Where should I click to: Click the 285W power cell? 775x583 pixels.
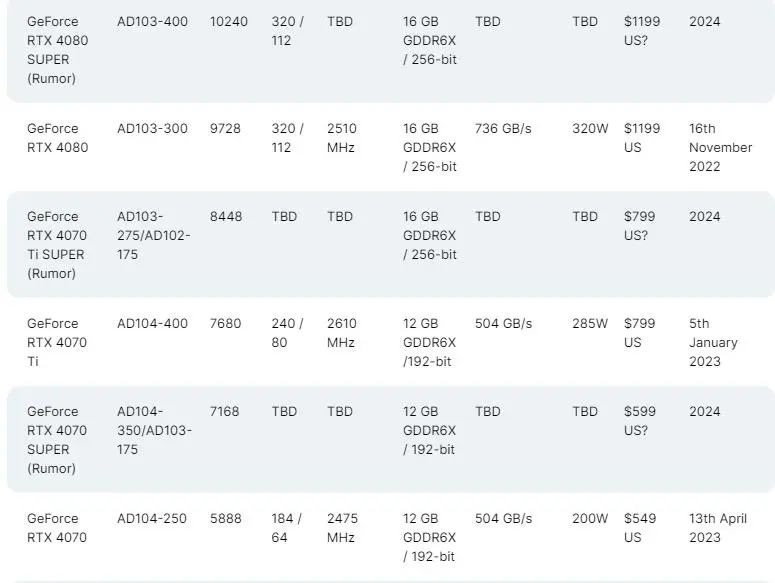point(590,323)
